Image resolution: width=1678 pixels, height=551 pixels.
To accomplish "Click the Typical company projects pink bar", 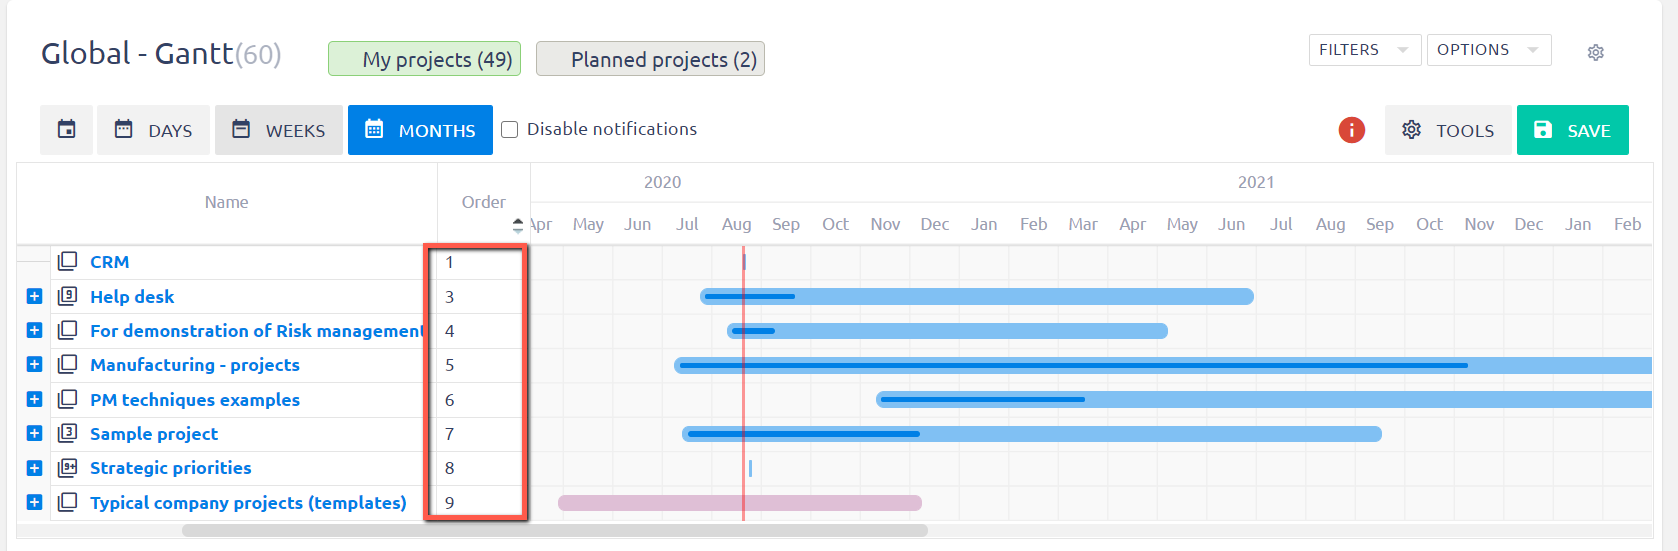I will [740, 503].
